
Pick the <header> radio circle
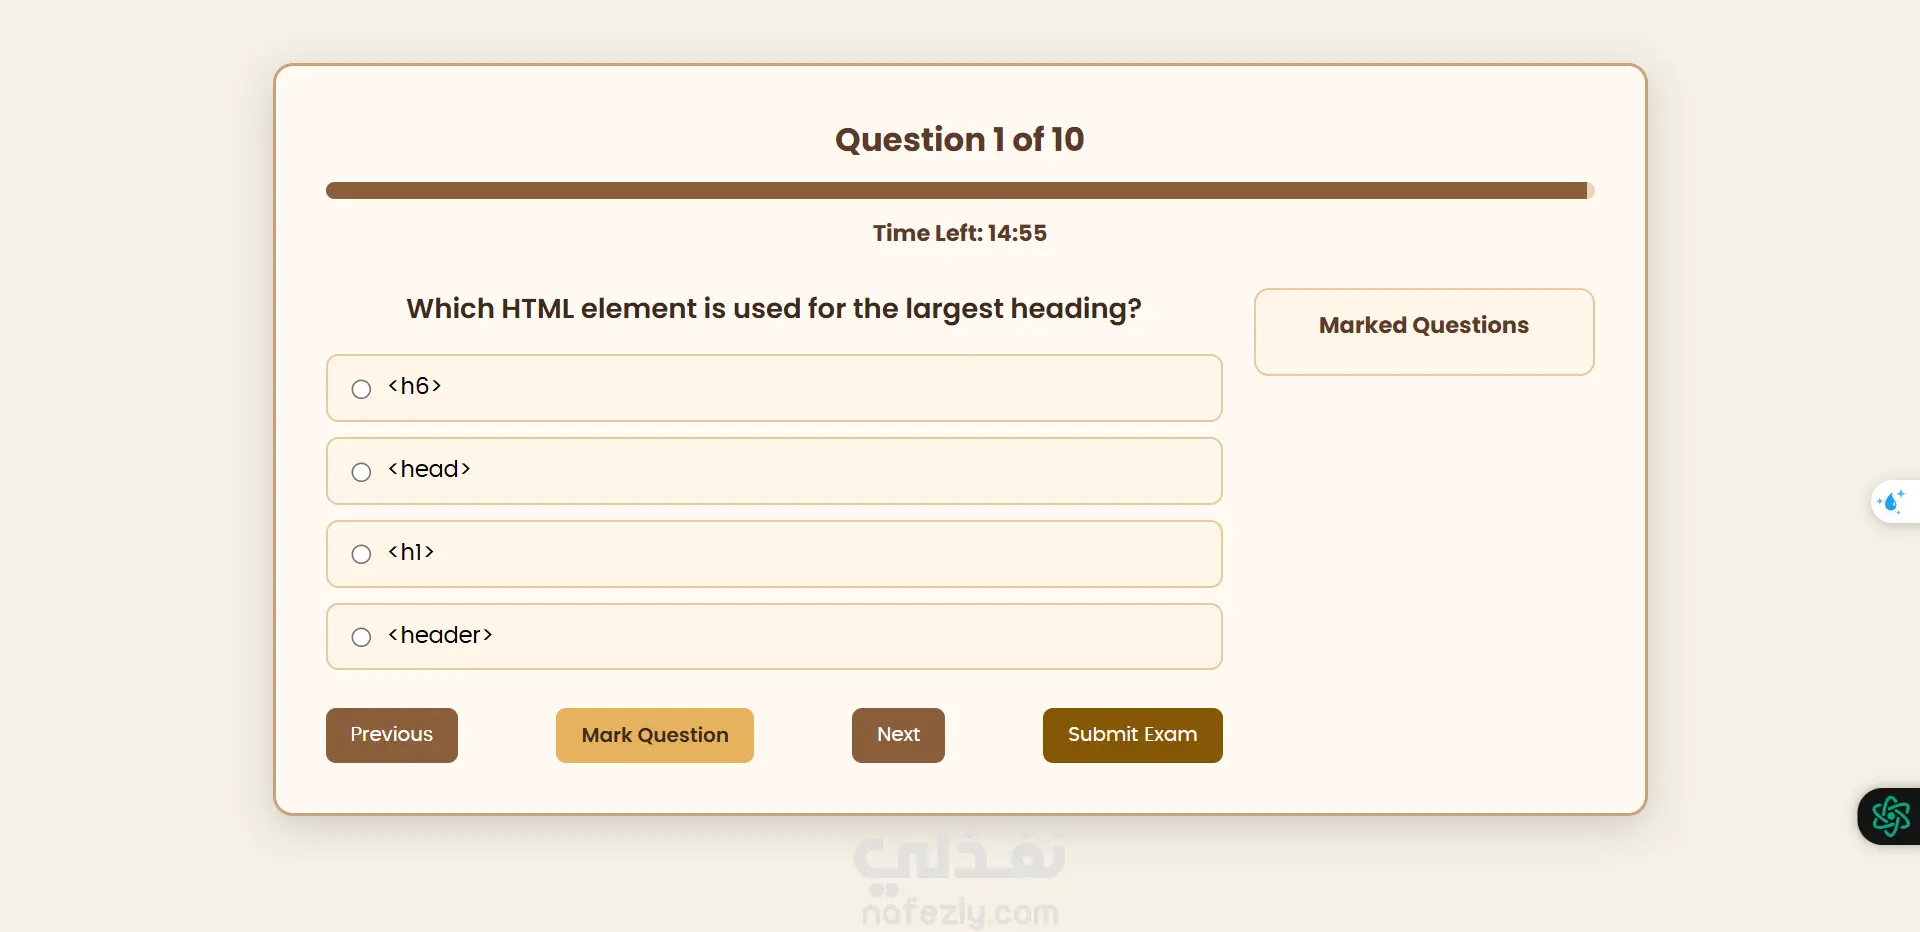(x=361, y=637)
